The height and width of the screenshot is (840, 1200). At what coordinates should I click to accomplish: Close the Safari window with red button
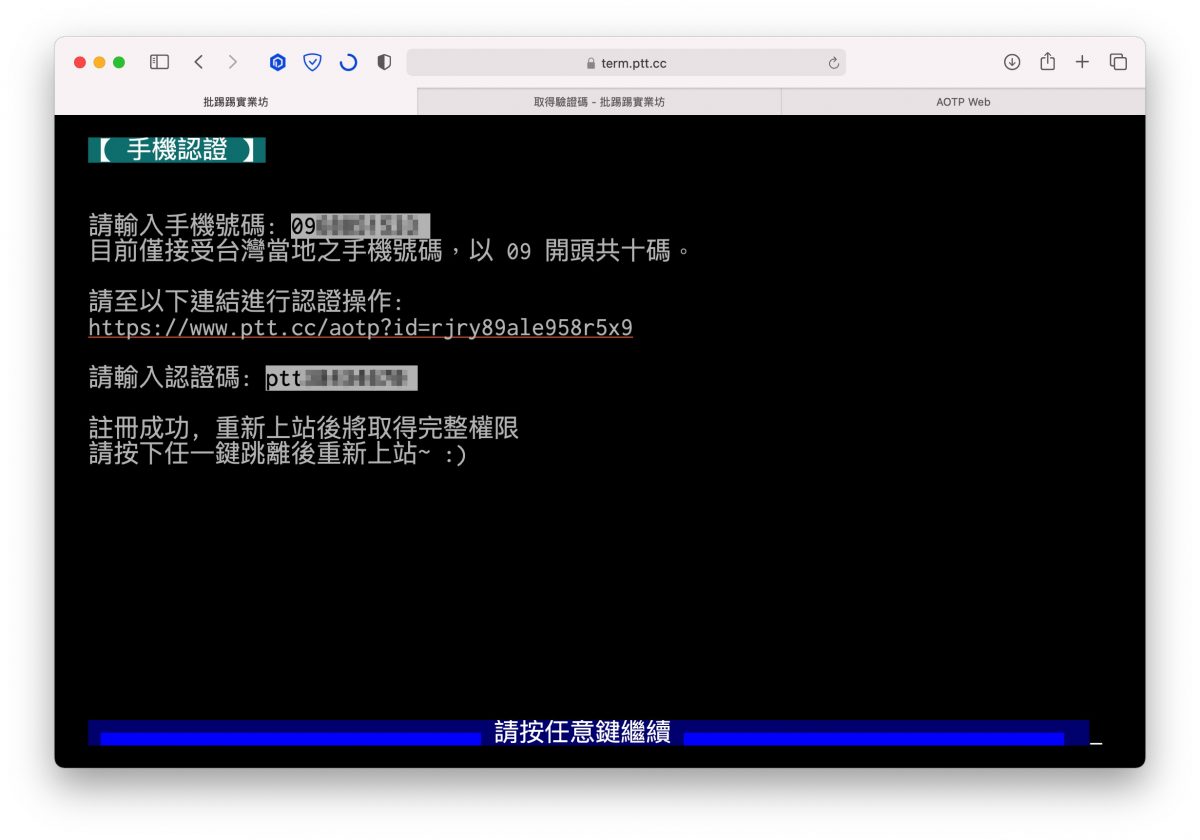[80, 62]
